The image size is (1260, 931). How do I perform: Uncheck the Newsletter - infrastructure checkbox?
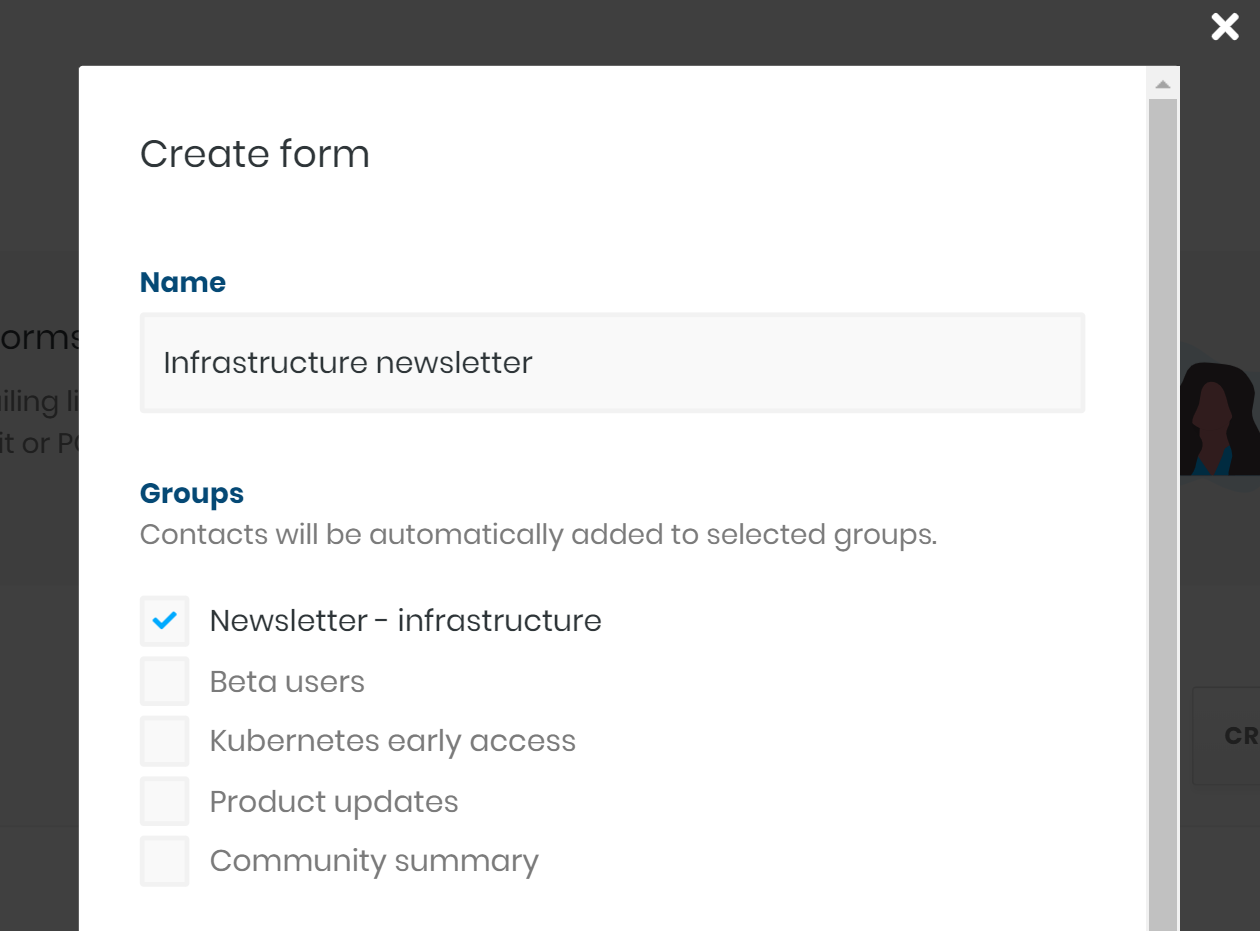click(164, 621)
